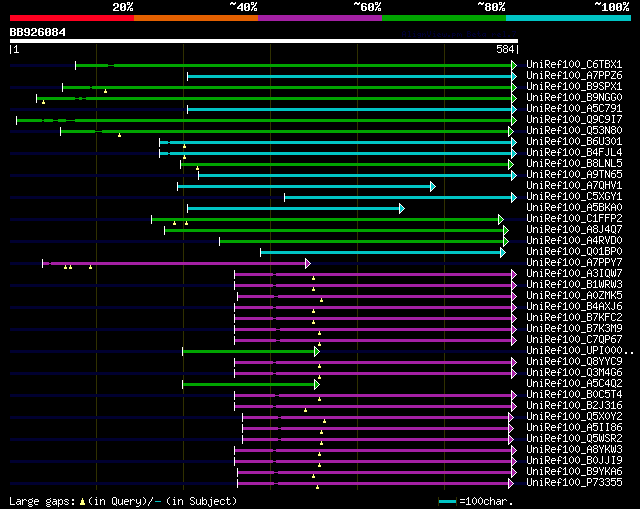Click the UniRef100_A7PPY7 label
The image size is (640, 509).
tap(574, 263)
